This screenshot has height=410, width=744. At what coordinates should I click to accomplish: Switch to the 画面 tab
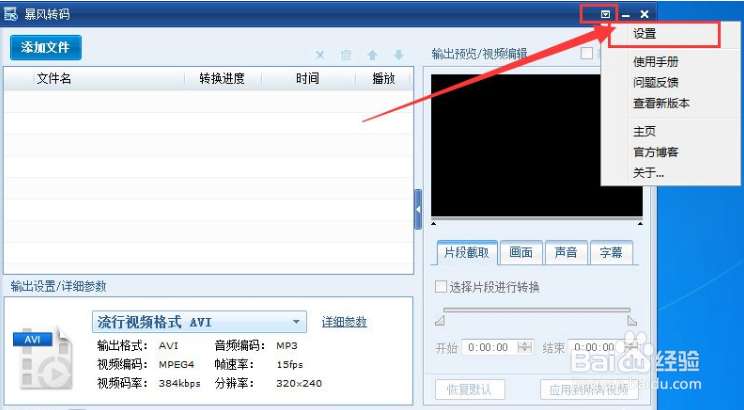[521, 252]
